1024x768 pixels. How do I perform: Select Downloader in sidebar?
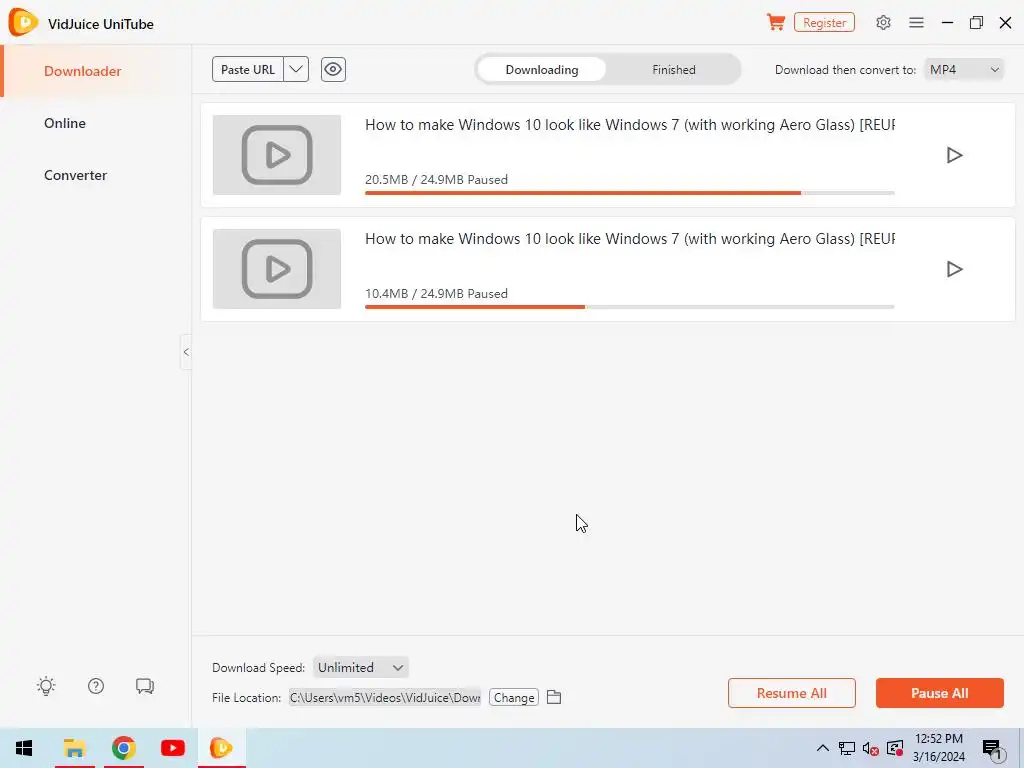[x=82, y=71]
